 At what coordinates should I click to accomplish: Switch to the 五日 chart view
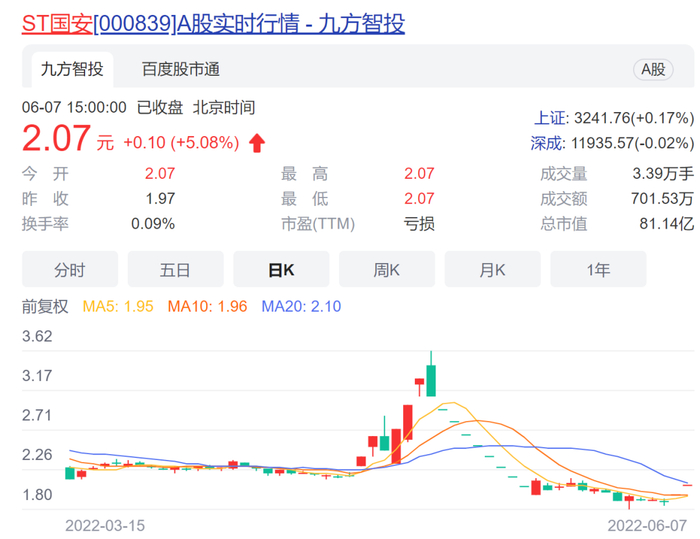click(175, 269)
